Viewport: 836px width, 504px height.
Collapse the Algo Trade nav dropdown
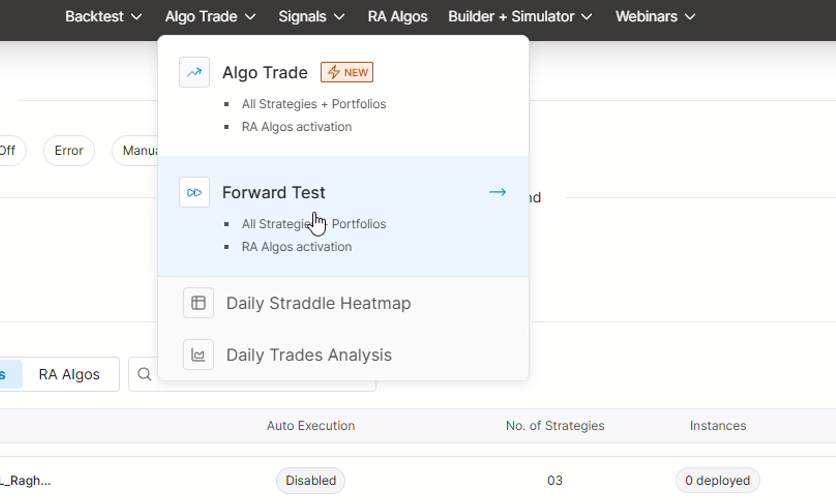(210, 16)
